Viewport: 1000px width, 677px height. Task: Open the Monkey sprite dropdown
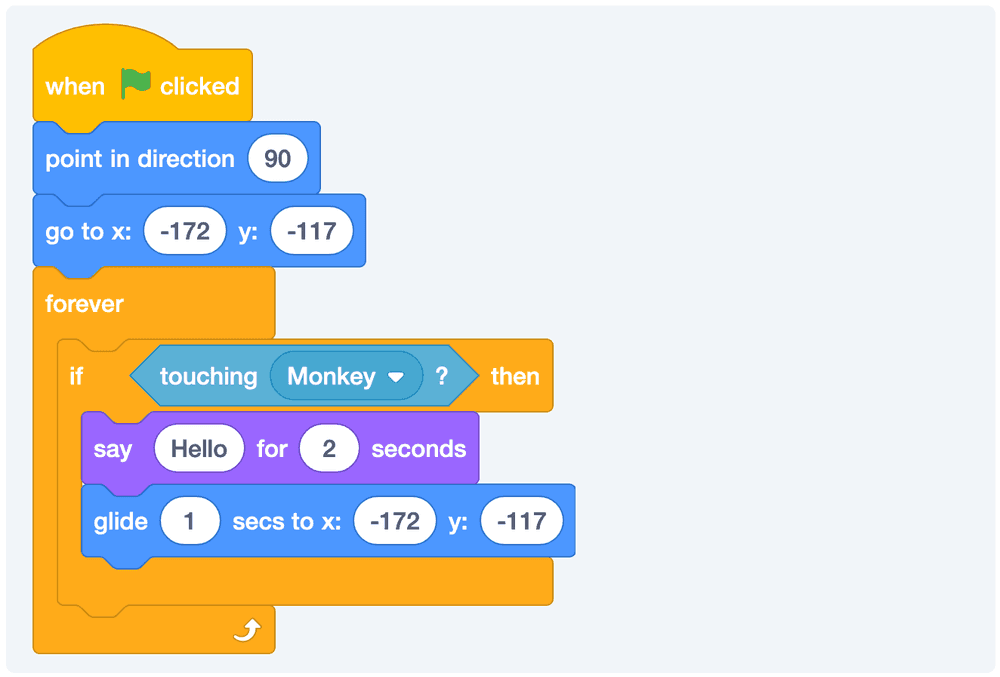[x=395, y=377]
